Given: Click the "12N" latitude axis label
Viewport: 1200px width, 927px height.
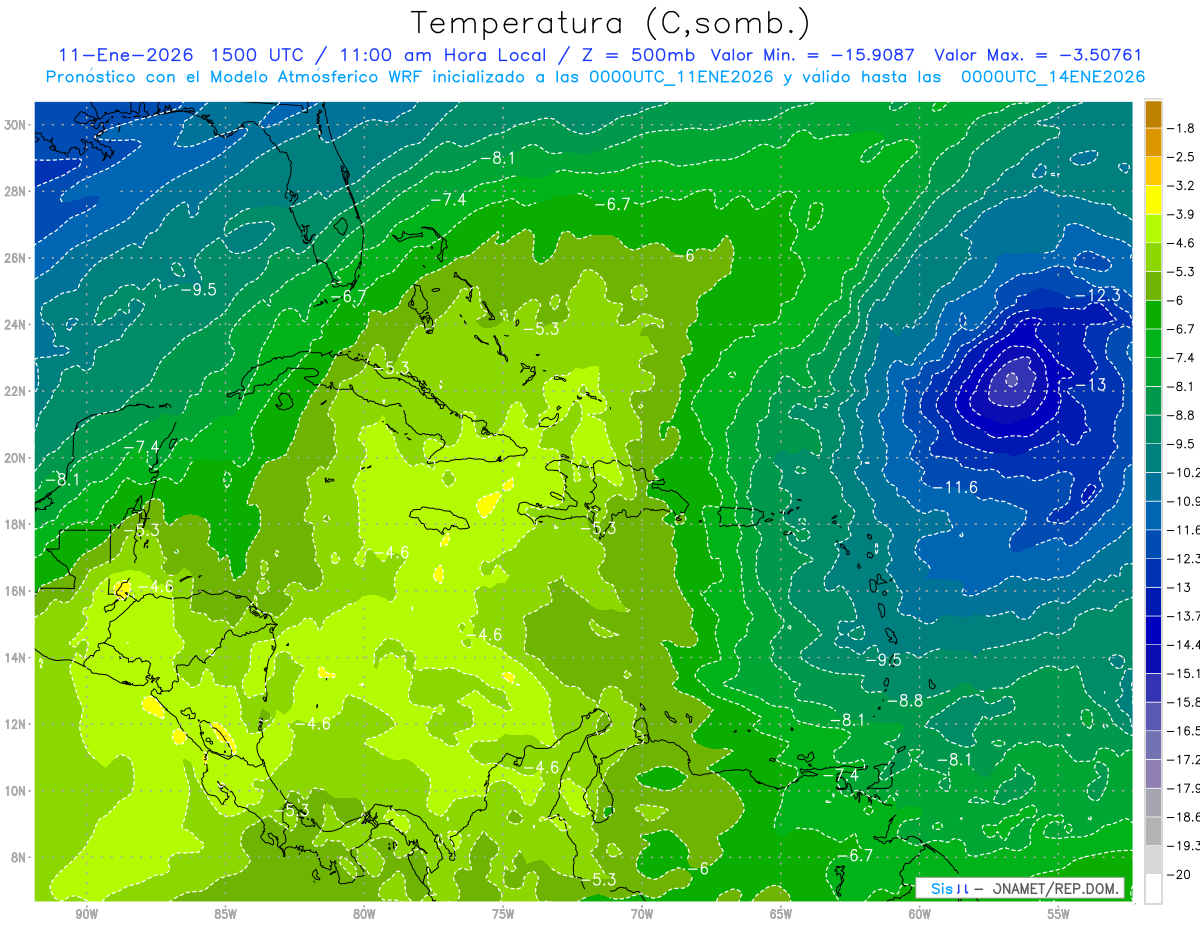Looking at the screenshot, I should 17,723.
